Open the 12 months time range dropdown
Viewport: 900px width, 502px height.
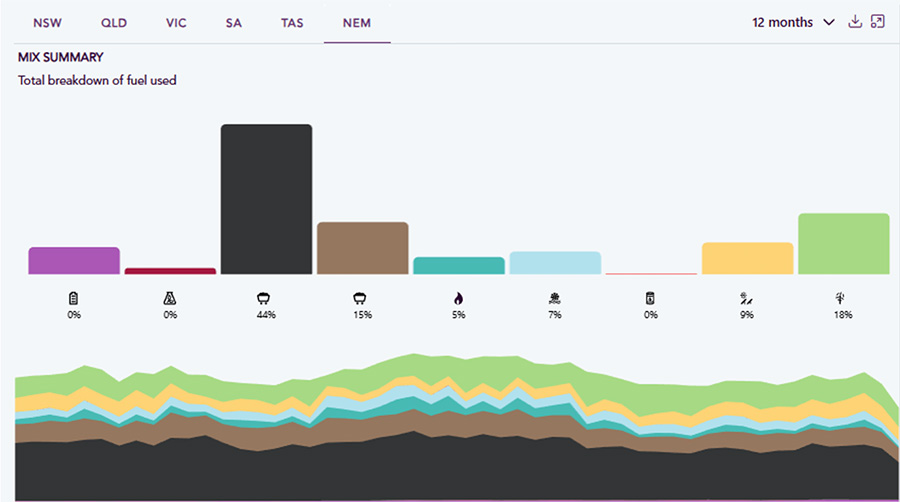click(793, 22)
